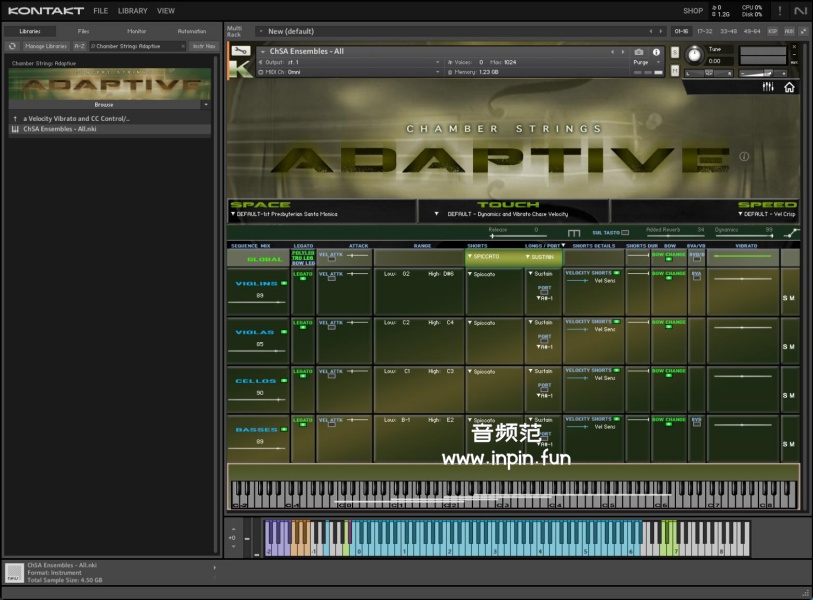The height and width of the screenshot is (600, 813).
Task: Toggle the Sul Tasto checkbox
Action: click(x=625, y=232)
